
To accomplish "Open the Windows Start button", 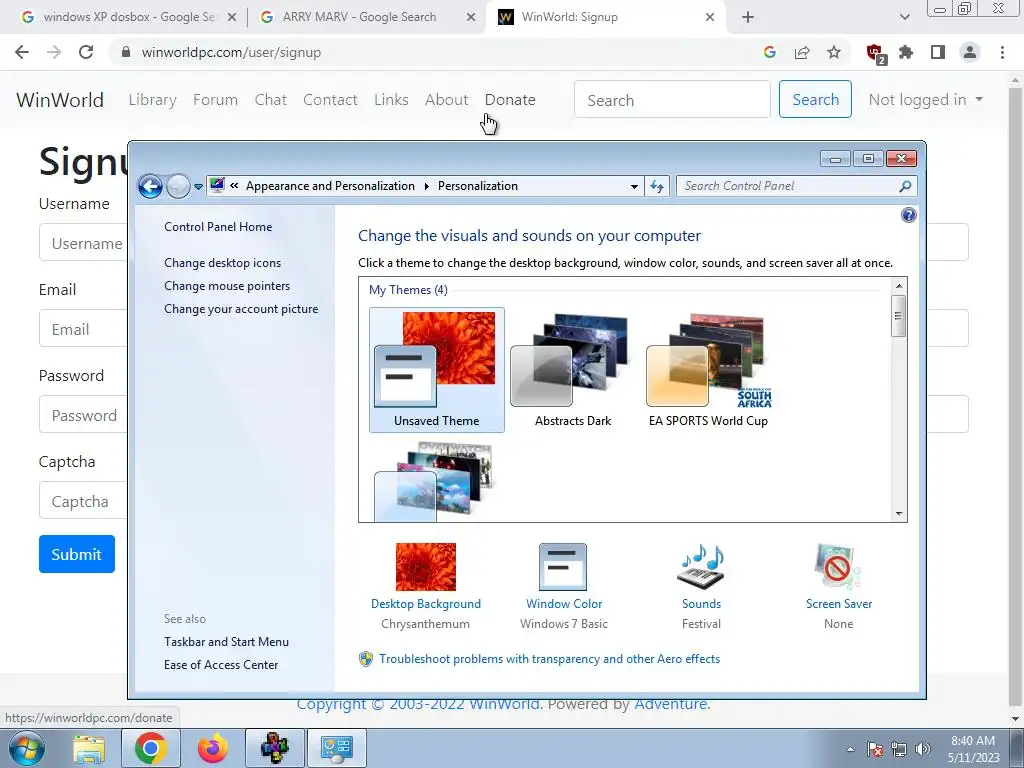I will [27, 748].
